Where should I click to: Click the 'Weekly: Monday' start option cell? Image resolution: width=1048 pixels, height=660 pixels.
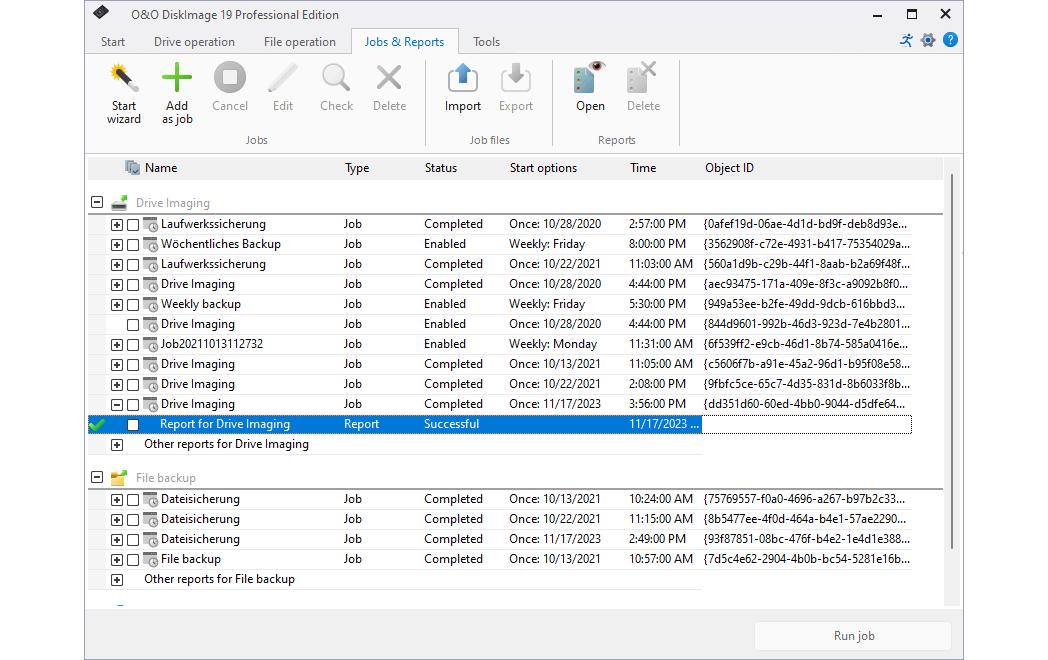(553, 344)
